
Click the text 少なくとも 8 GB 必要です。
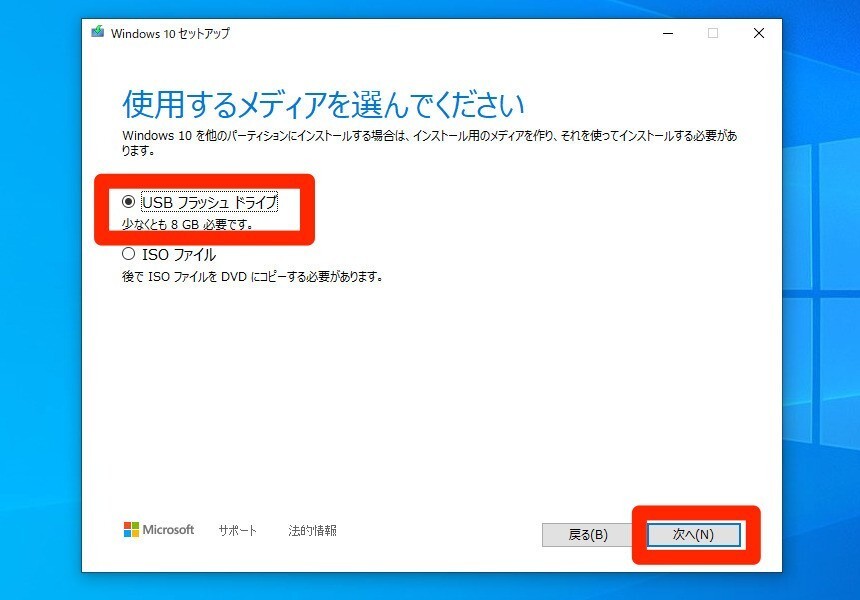tap(188, 224)
